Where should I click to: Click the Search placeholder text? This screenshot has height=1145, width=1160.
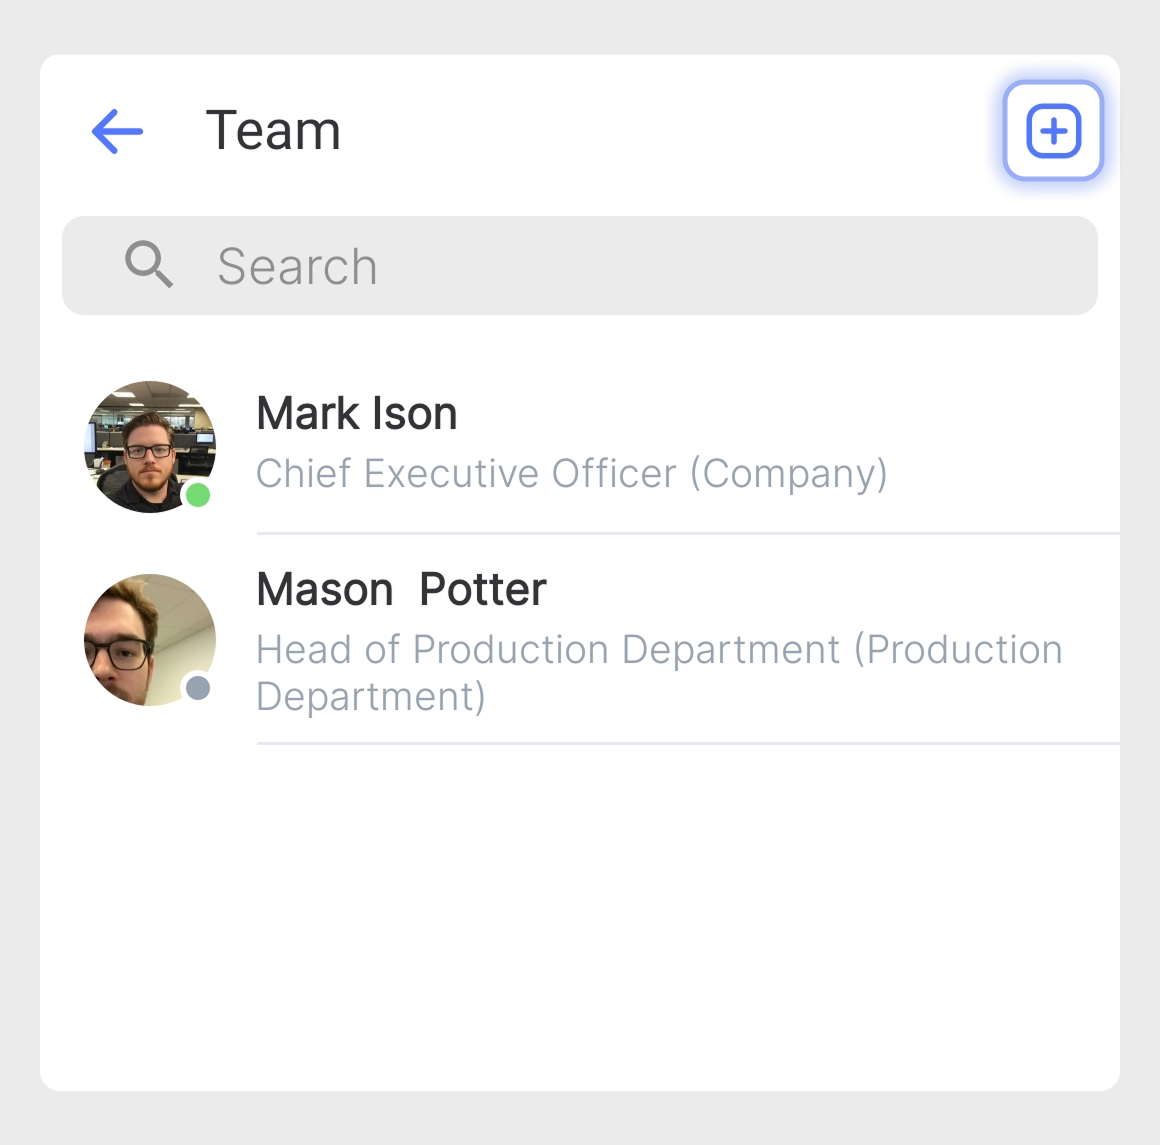[x=297, y=267]
